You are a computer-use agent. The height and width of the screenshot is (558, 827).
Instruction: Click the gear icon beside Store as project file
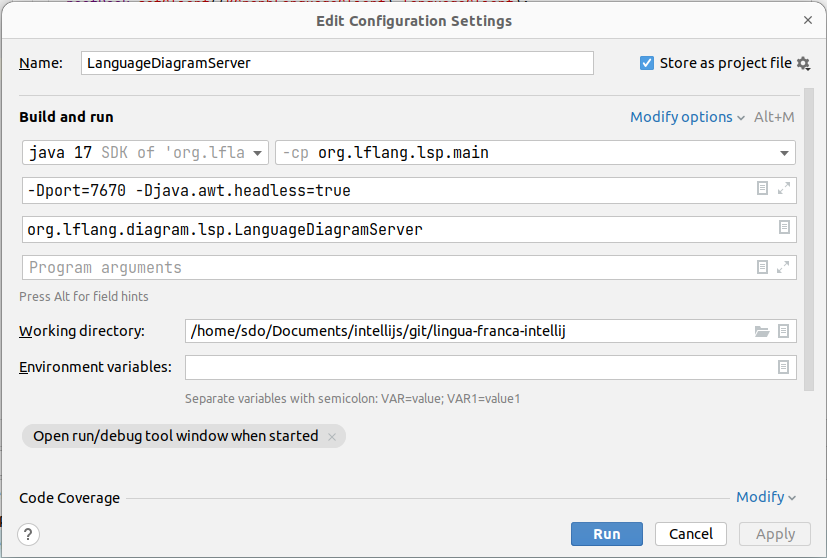coord(803,63)
